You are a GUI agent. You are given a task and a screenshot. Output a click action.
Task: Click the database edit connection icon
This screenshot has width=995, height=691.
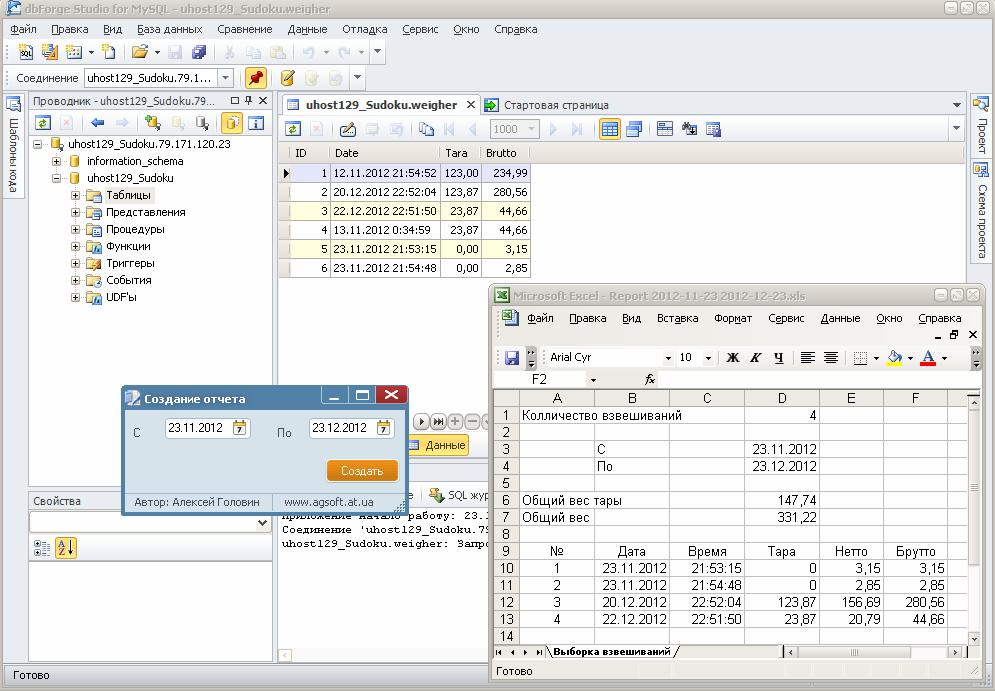click(x=287, y=78)
